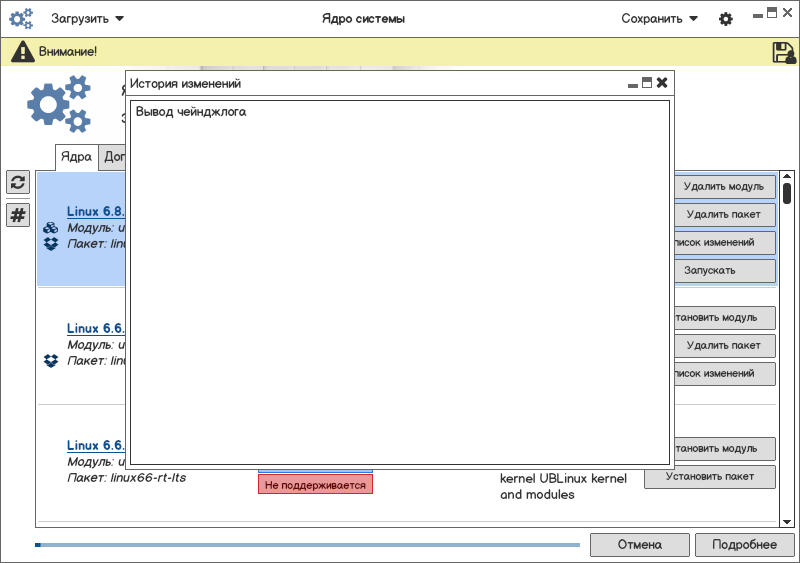Viewport: 800px width, 563px height.
Task: Open settings gear in the header
Action: click(726, 19)
